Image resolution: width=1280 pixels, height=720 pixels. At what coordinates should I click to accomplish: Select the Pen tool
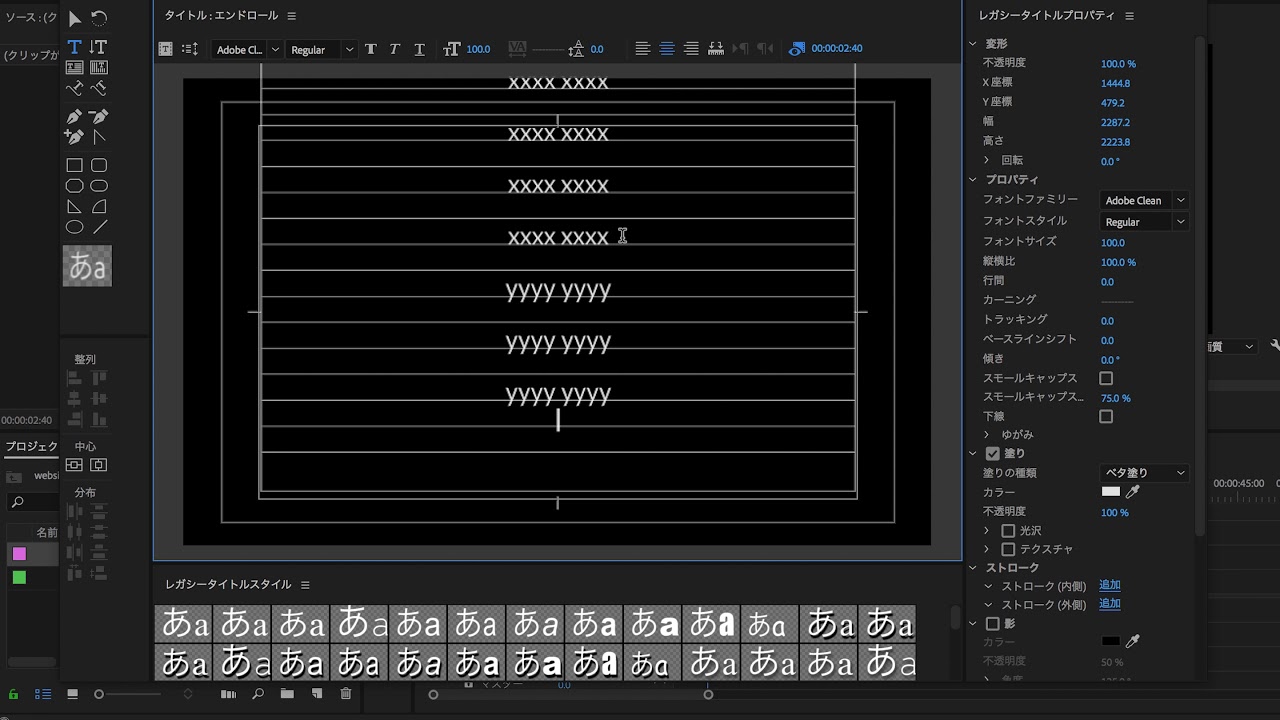[x=74, y=117]
